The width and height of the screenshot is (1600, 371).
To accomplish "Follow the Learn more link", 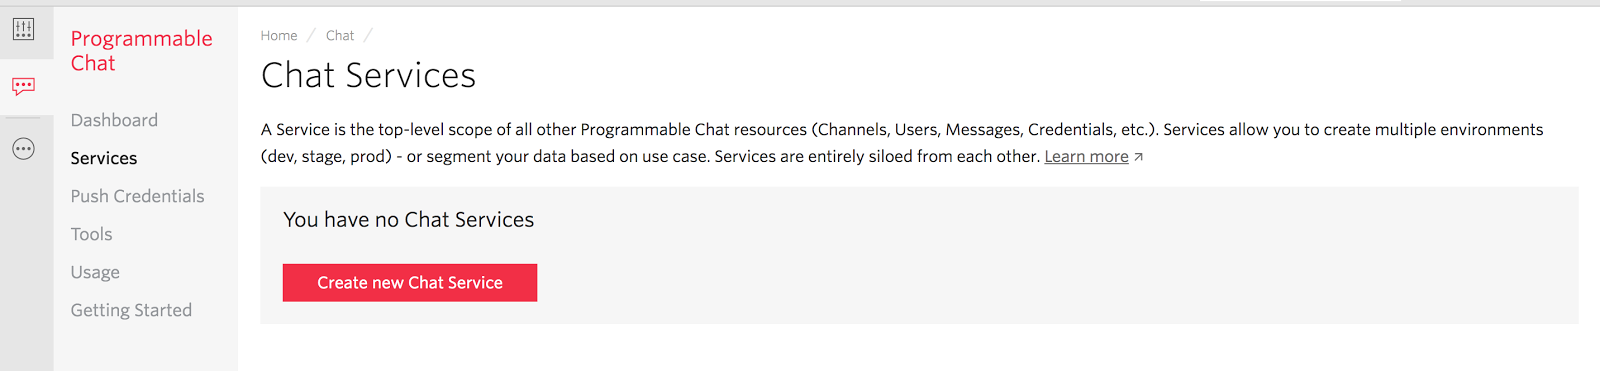I will coord(1086,156).
